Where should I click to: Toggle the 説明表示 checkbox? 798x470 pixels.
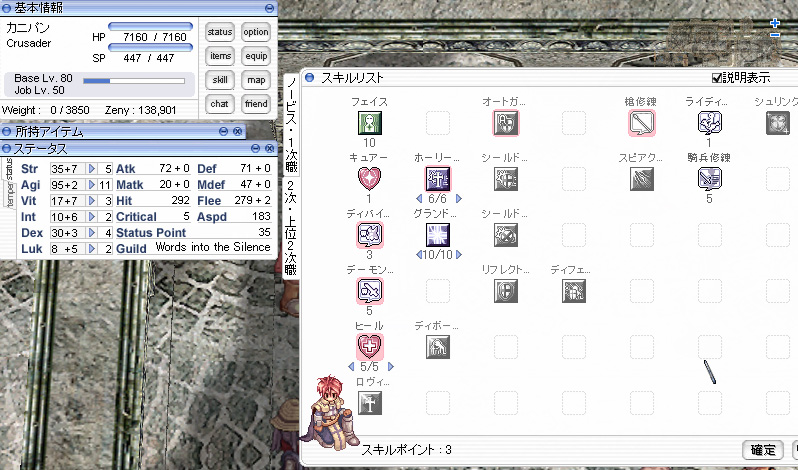[717, 78]
